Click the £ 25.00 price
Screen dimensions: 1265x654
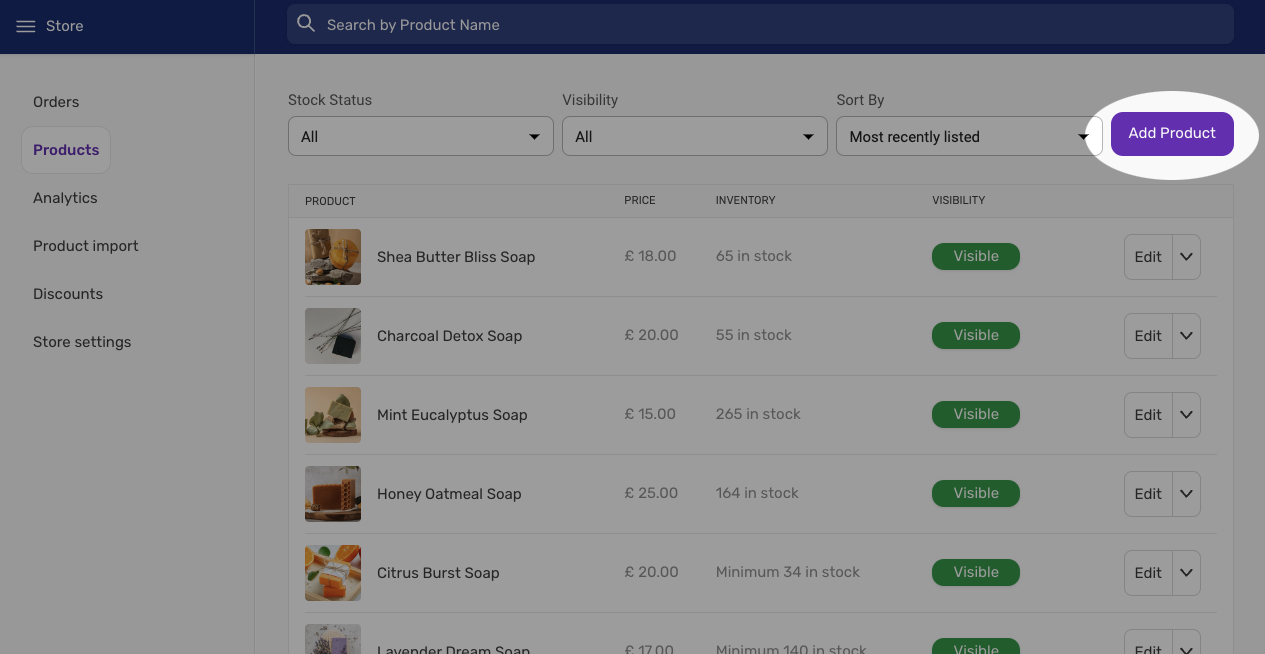coord(651,493)
